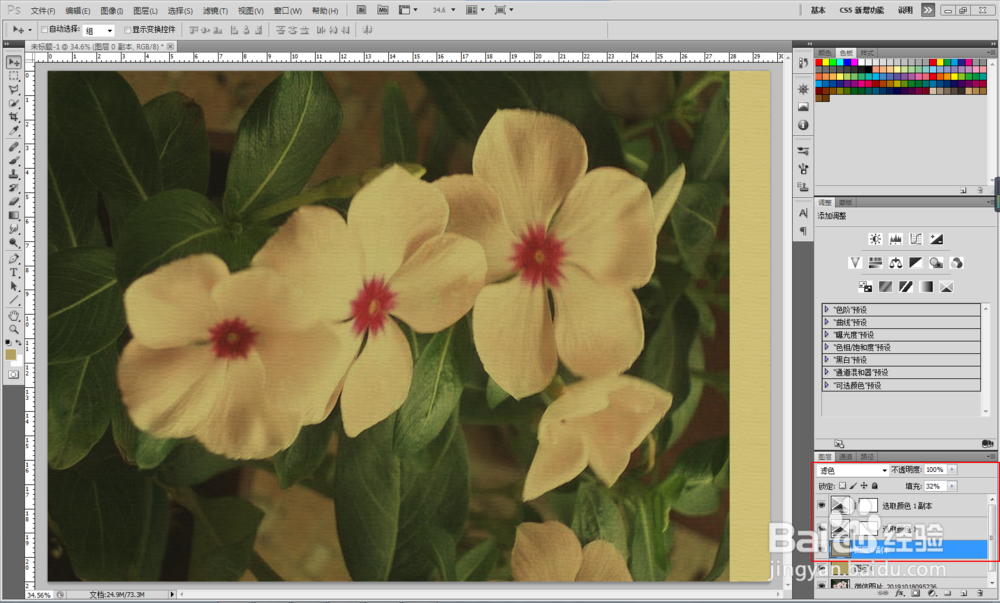This screenshot has height=603, width=1000.
Task: Switch to the 基本 workspace
Action: click(x=818, y=10)
